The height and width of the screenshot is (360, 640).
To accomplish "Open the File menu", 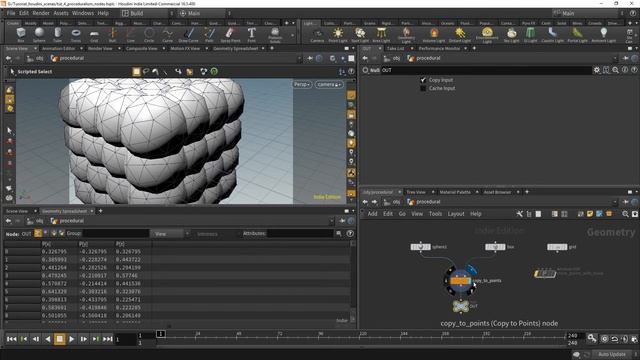I will click(11, 13).
